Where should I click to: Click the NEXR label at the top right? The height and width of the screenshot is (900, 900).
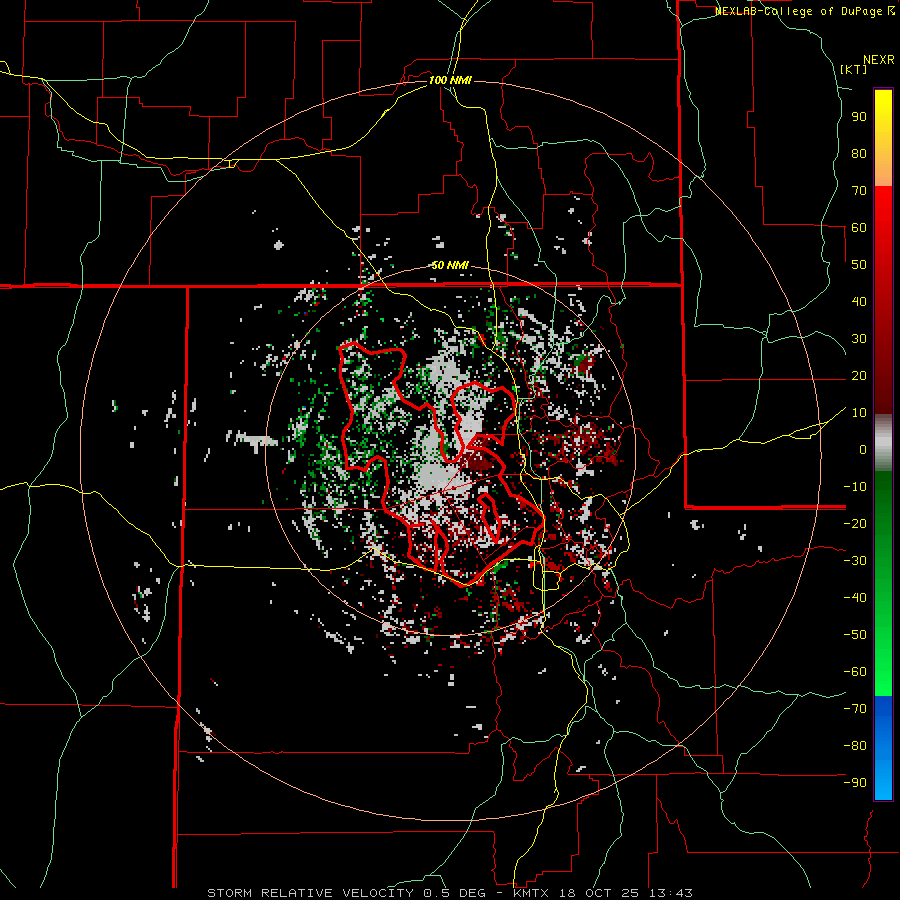(x=879, y=60)
